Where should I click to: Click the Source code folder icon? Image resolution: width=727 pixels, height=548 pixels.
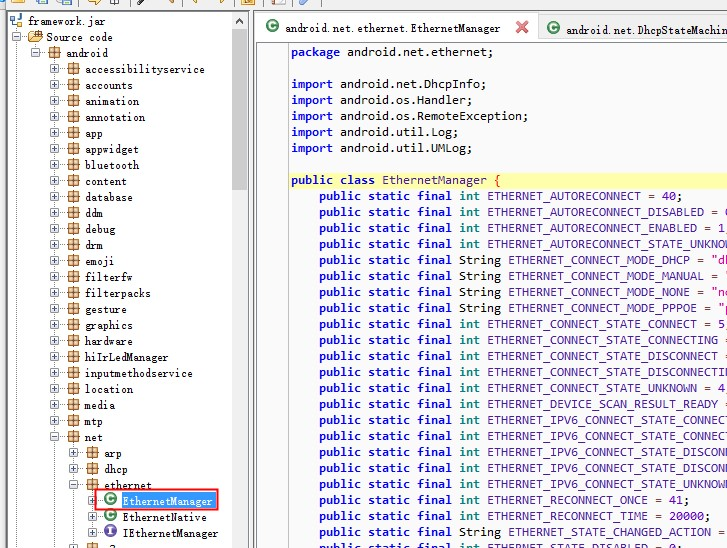coord(35,37)
